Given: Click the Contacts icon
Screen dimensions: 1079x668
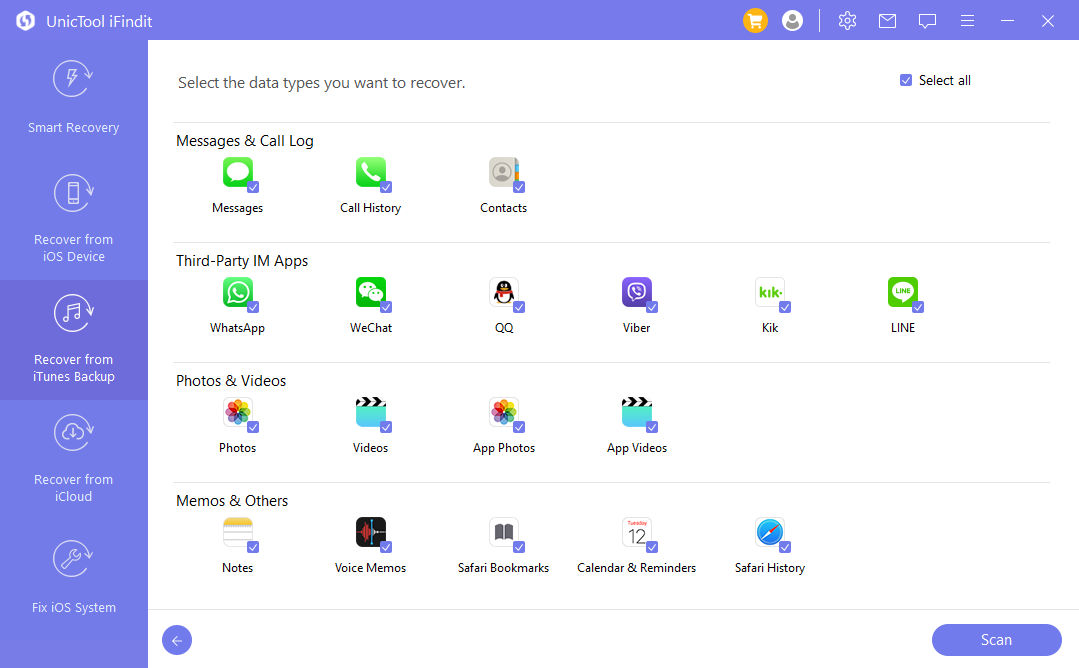Looking at the screenshot, I should (504, 171).
